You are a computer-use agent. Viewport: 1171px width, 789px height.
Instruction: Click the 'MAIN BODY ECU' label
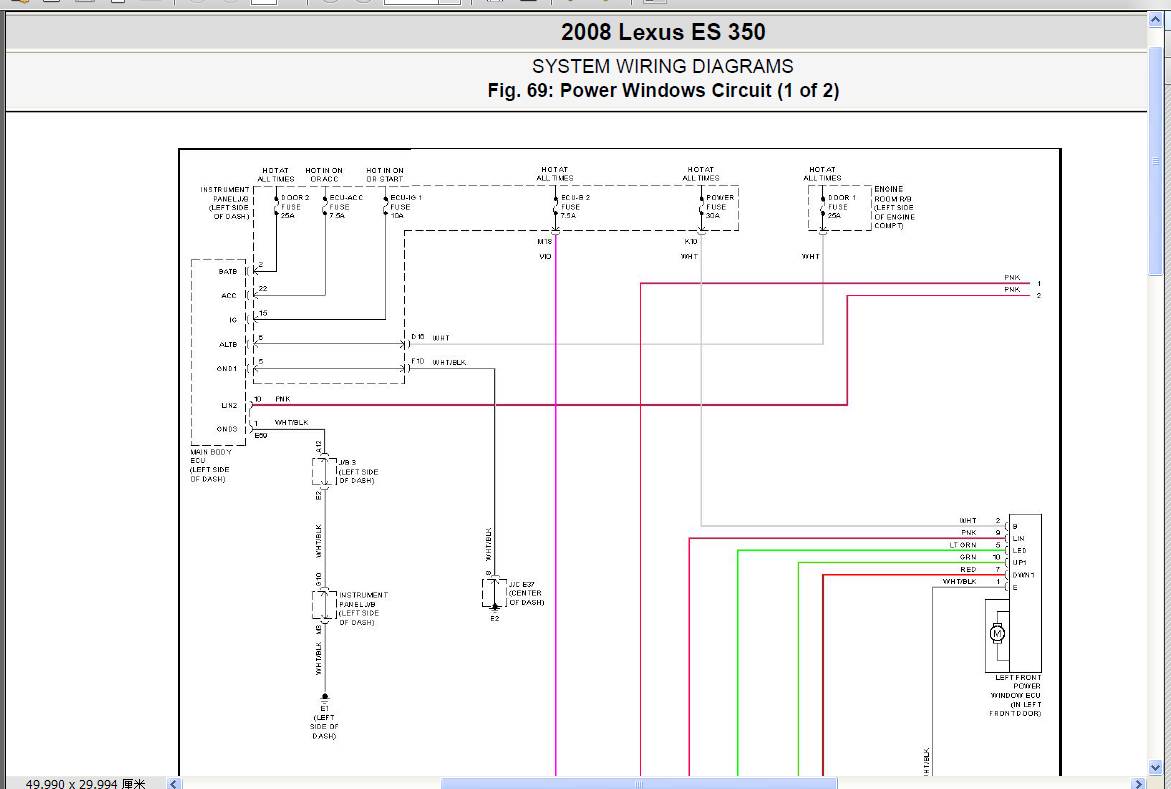pos(211,465)
